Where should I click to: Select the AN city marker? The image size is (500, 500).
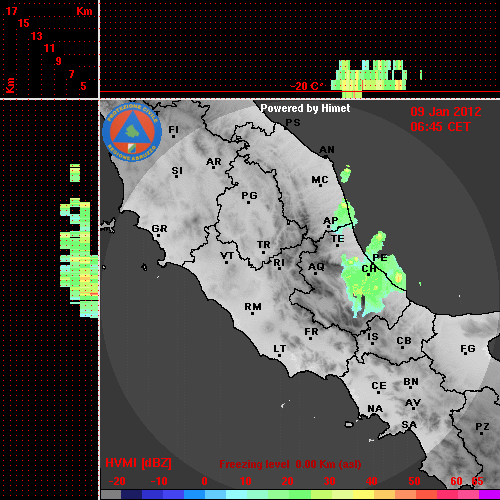[x=327, y=151]
